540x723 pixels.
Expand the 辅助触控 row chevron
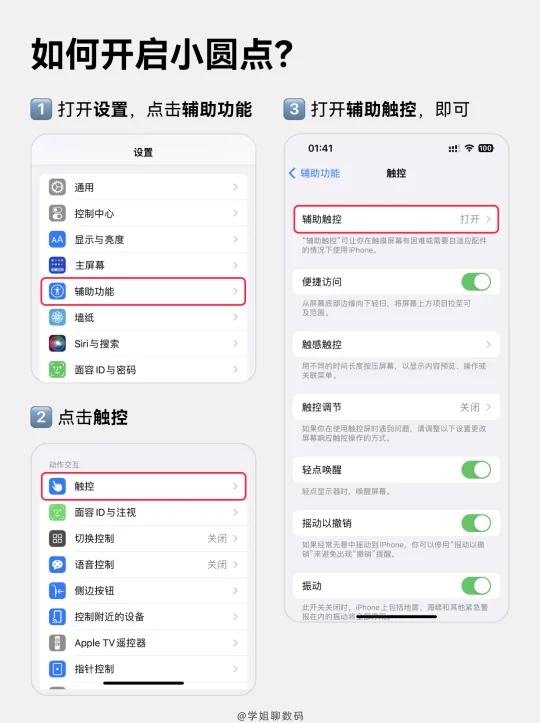point(488,219)
